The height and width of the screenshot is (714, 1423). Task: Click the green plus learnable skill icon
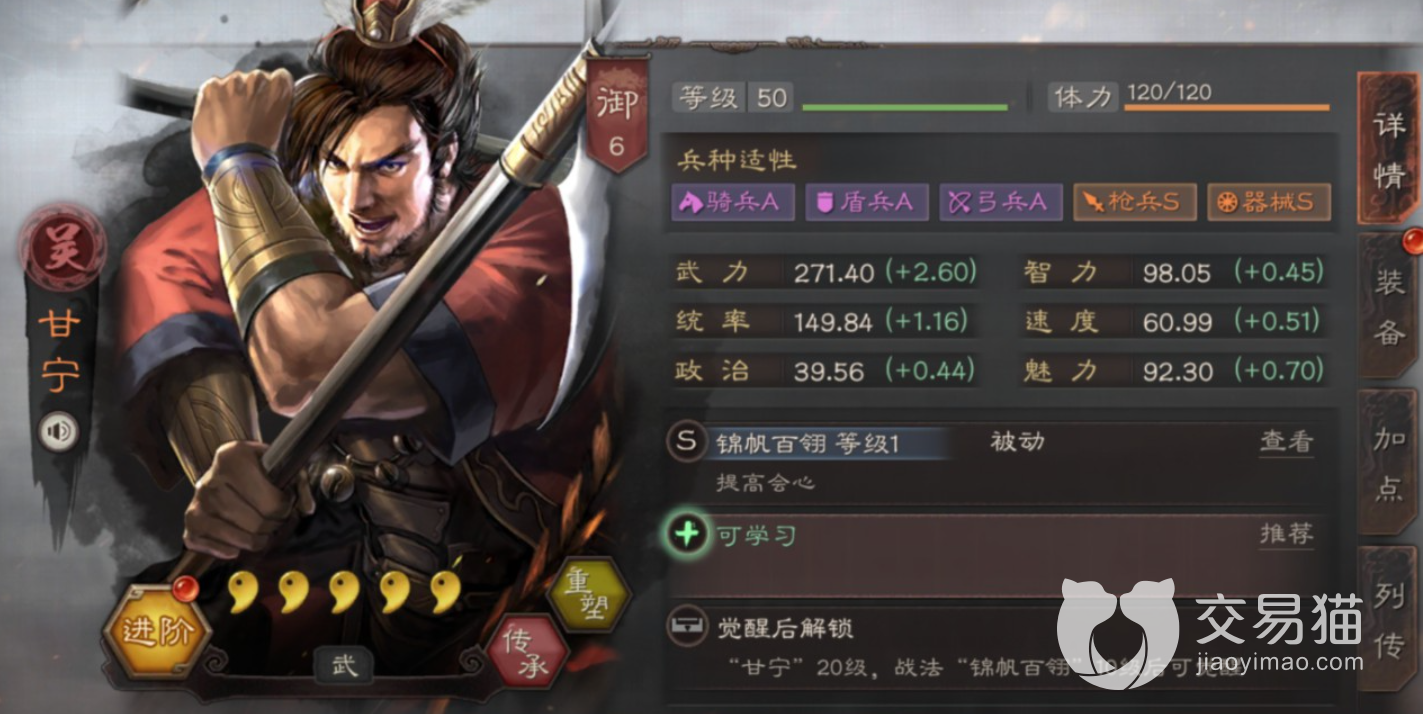687,535
